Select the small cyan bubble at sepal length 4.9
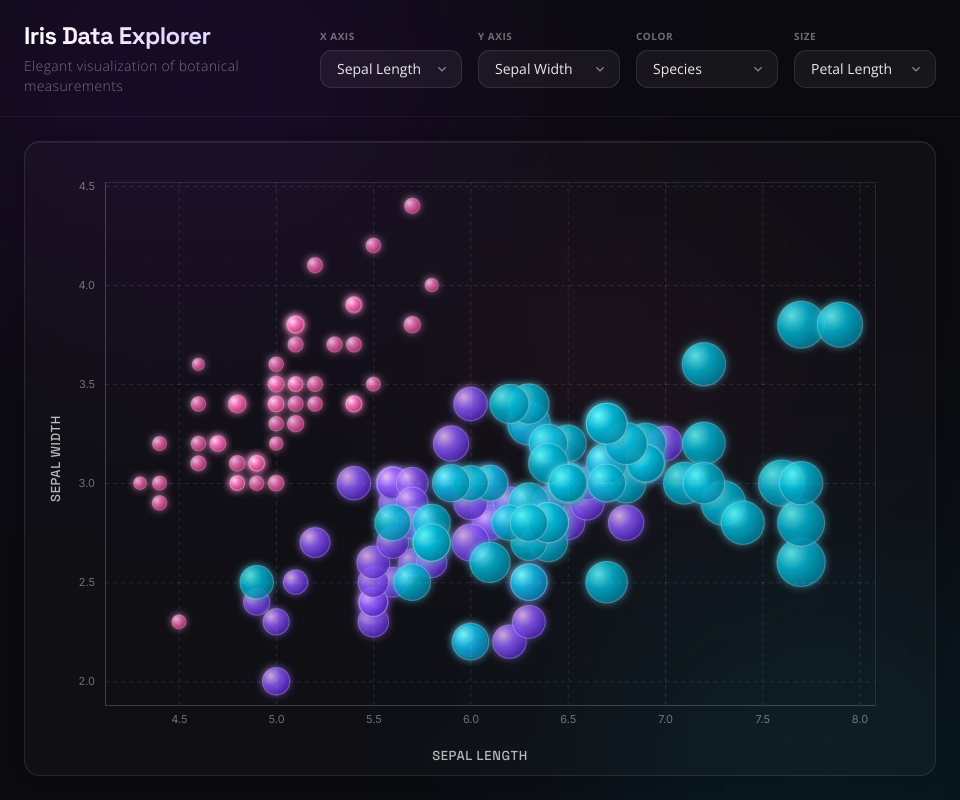This screenshot has height=800, width=960. (x=257, y=581)
